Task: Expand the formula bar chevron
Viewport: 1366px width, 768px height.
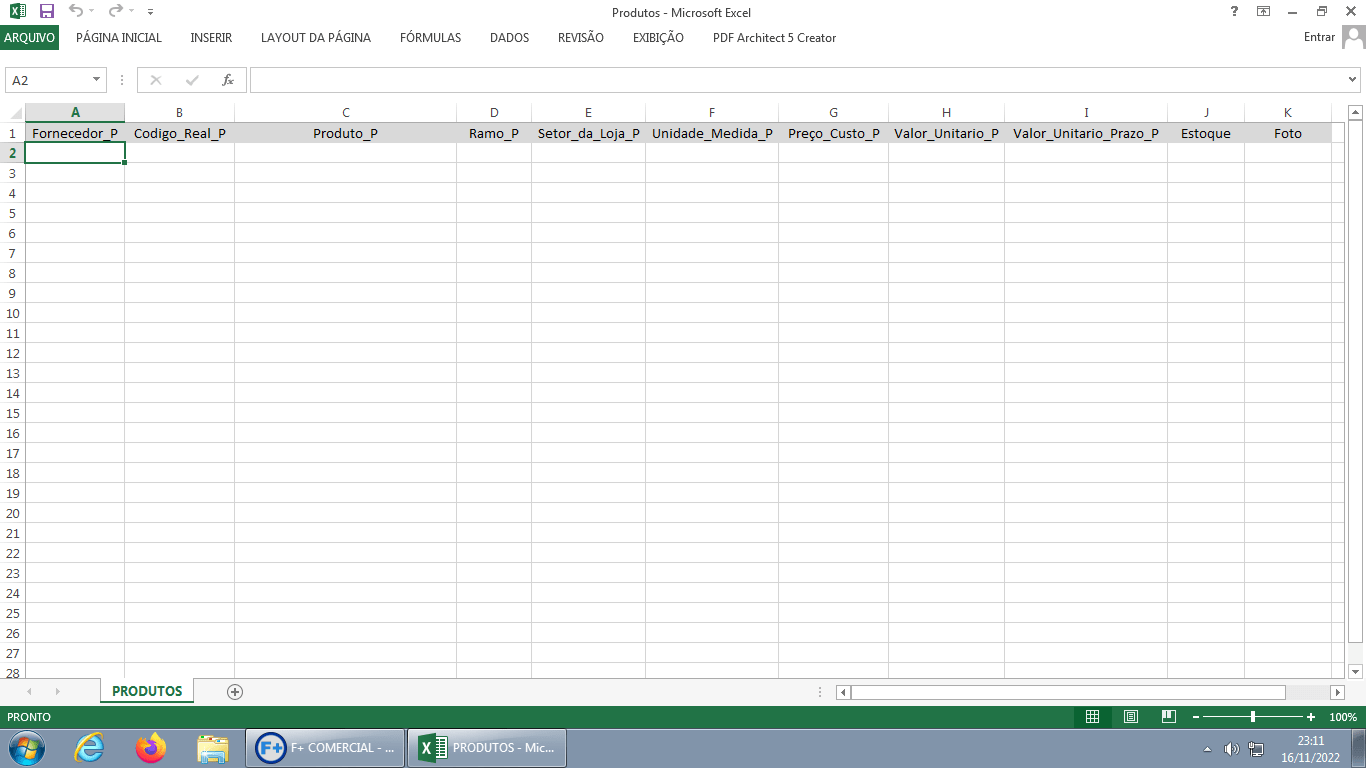Action: (1353, 80)
